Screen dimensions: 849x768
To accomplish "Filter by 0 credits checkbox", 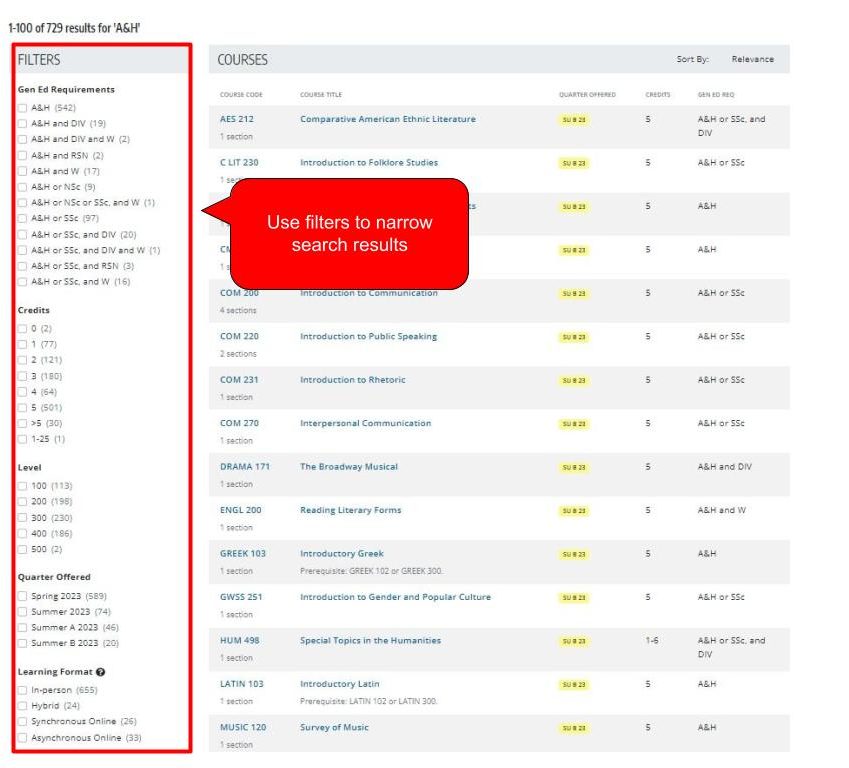I will [22, 329].
